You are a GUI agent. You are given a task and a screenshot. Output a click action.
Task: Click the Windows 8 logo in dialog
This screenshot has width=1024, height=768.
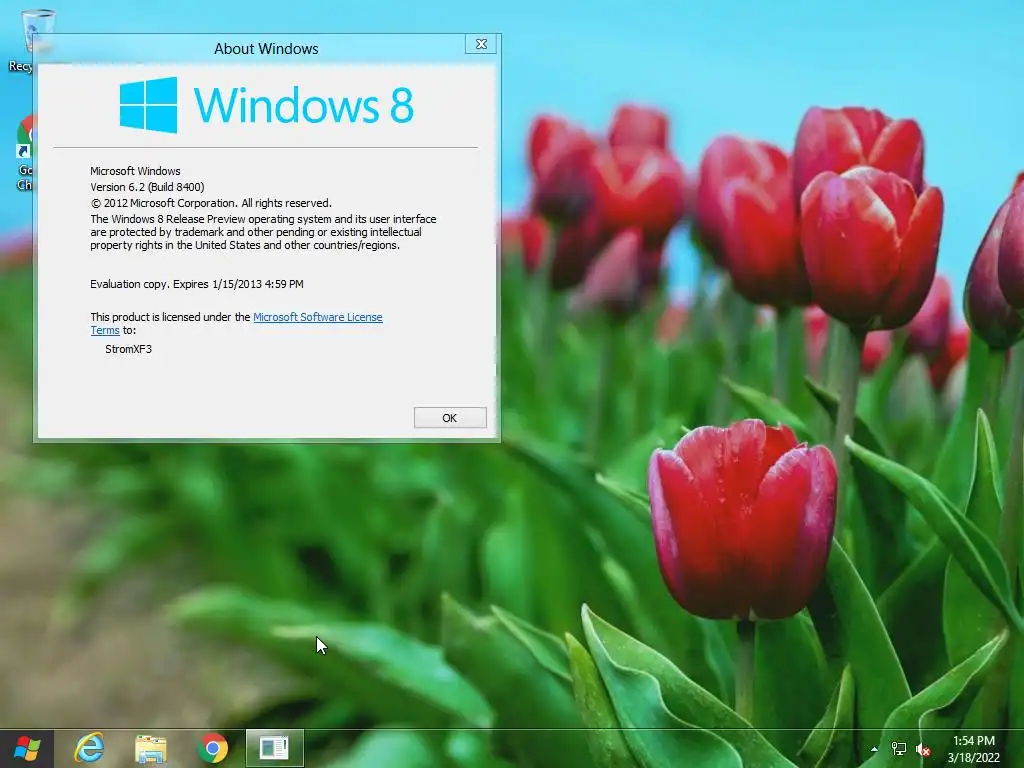[x=266, y=105]
